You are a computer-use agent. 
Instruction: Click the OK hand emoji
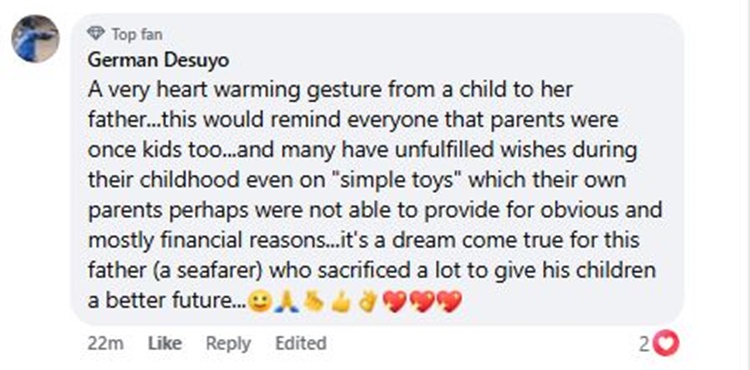click(368, 301)
